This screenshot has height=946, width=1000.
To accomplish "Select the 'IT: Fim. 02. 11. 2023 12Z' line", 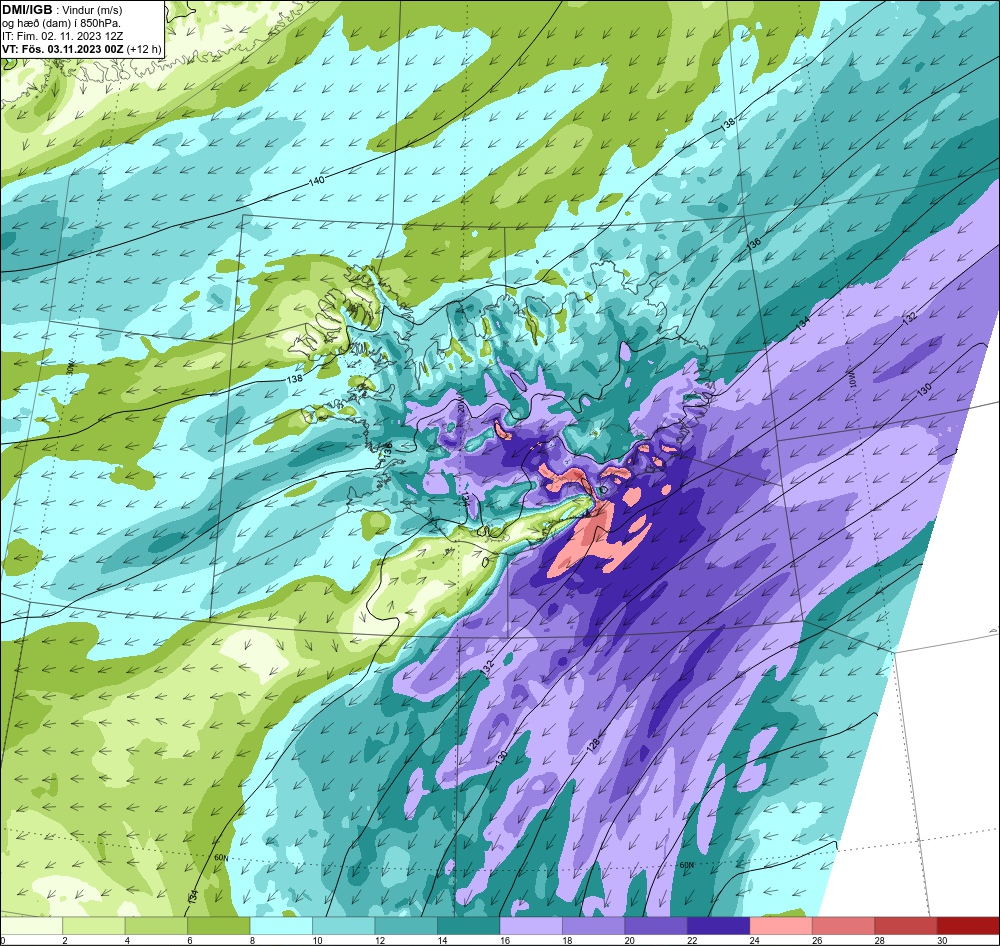I will coord(63,36).
